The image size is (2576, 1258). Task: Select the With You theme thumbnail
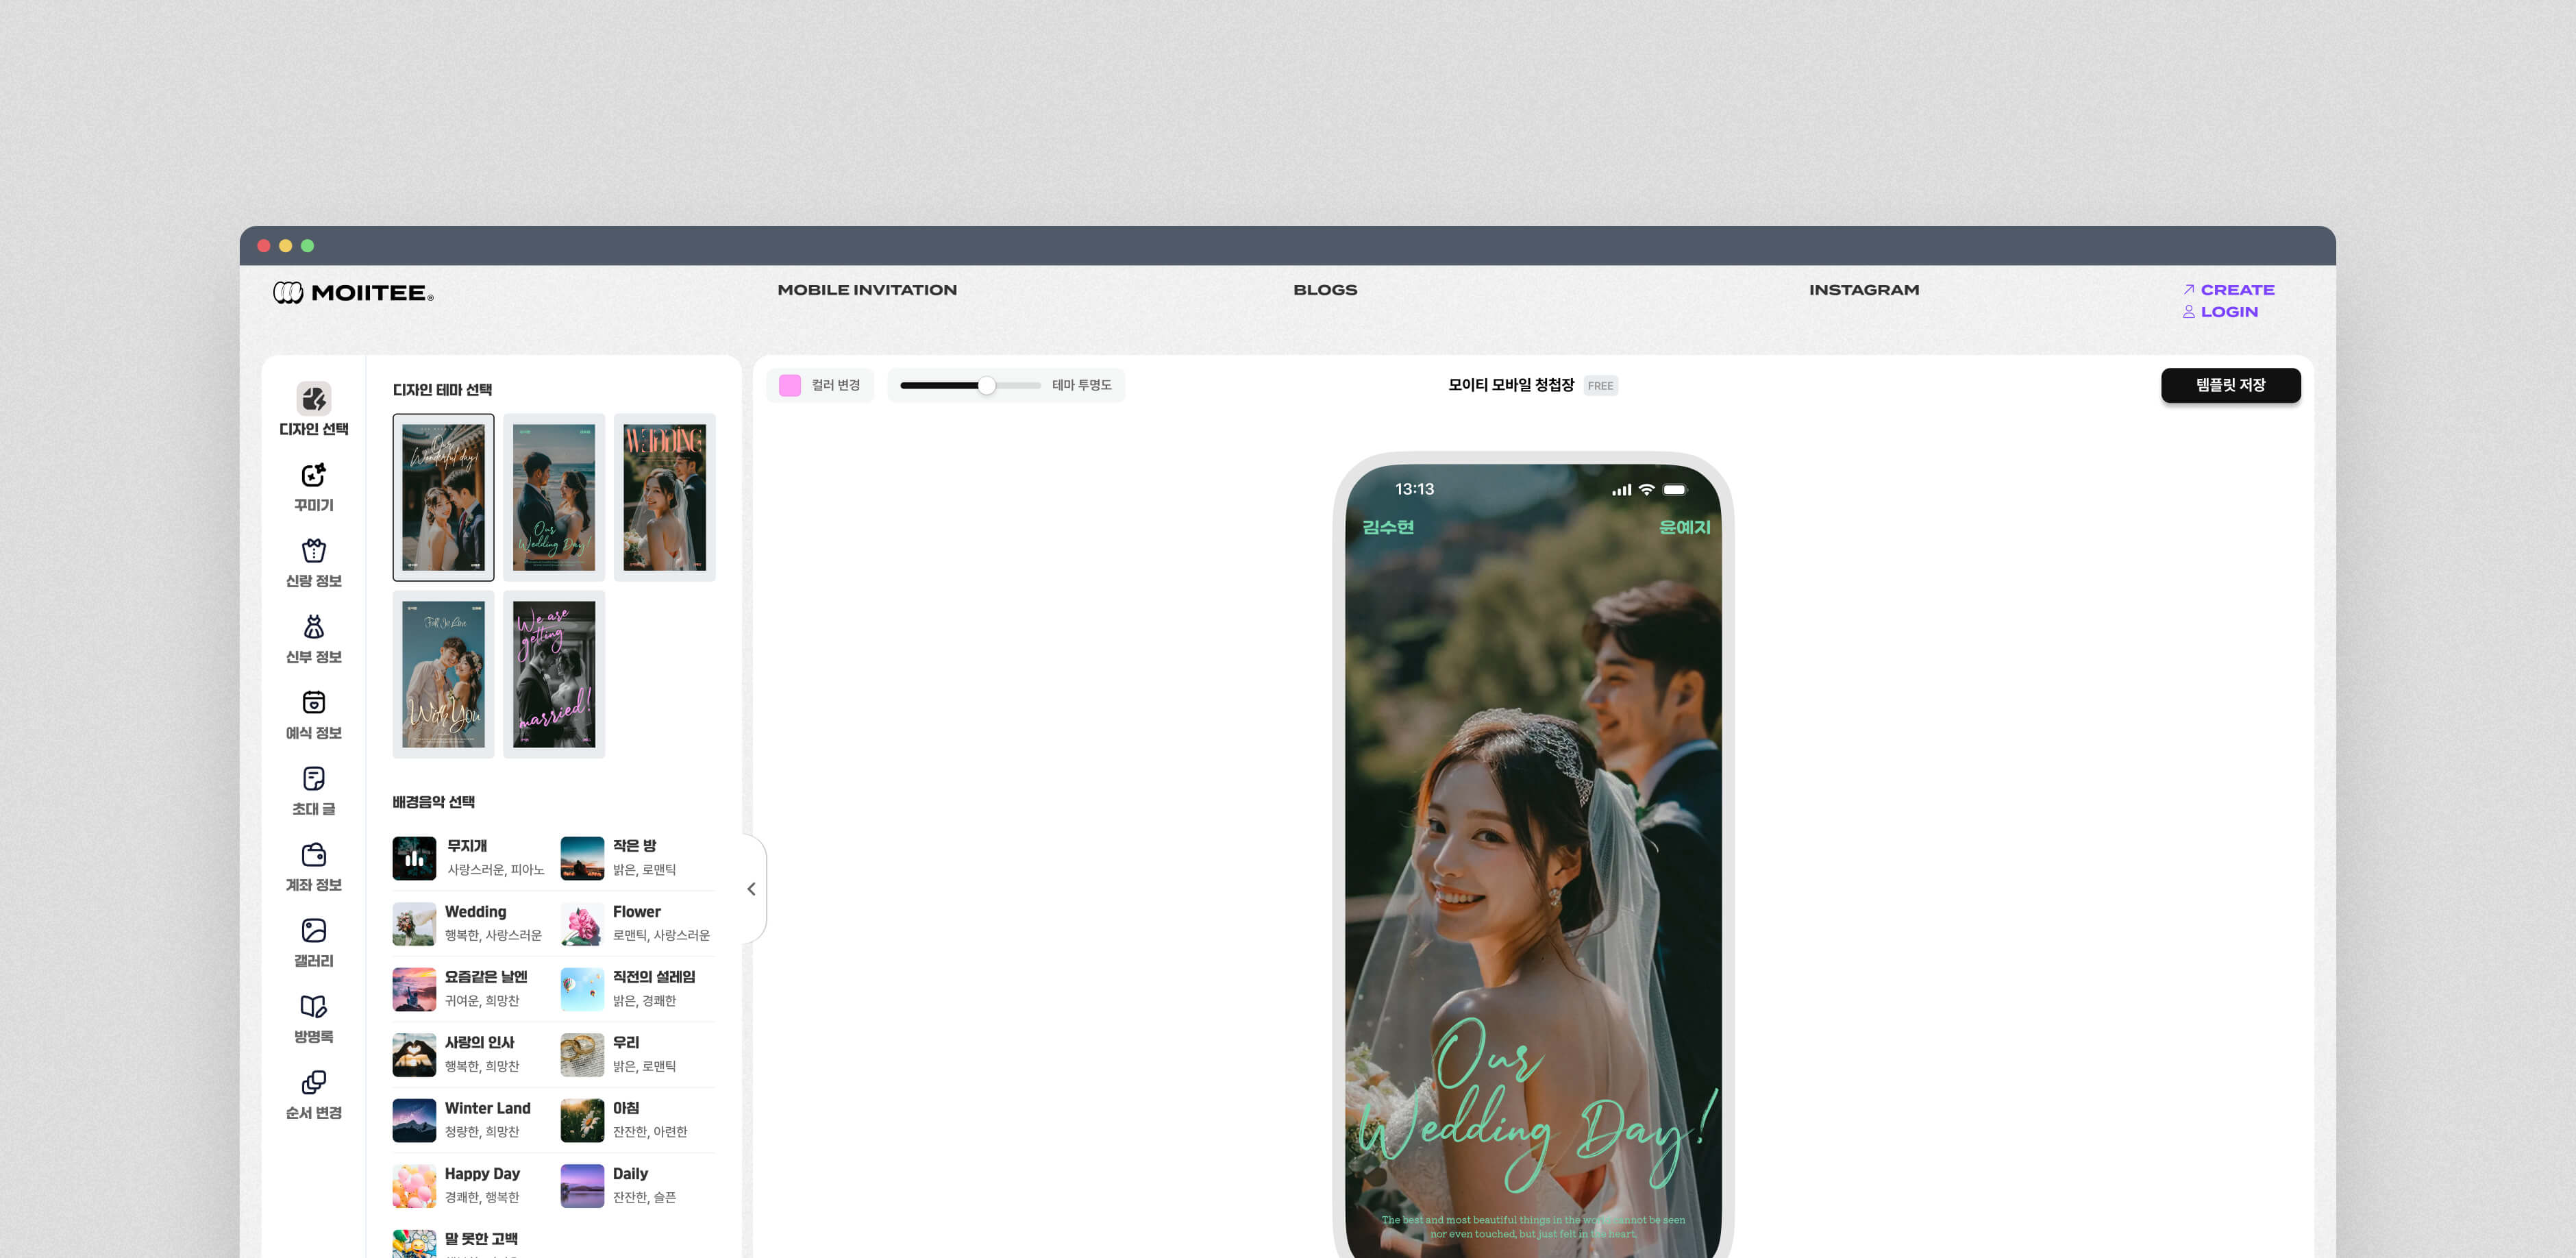tap(443, 674)
